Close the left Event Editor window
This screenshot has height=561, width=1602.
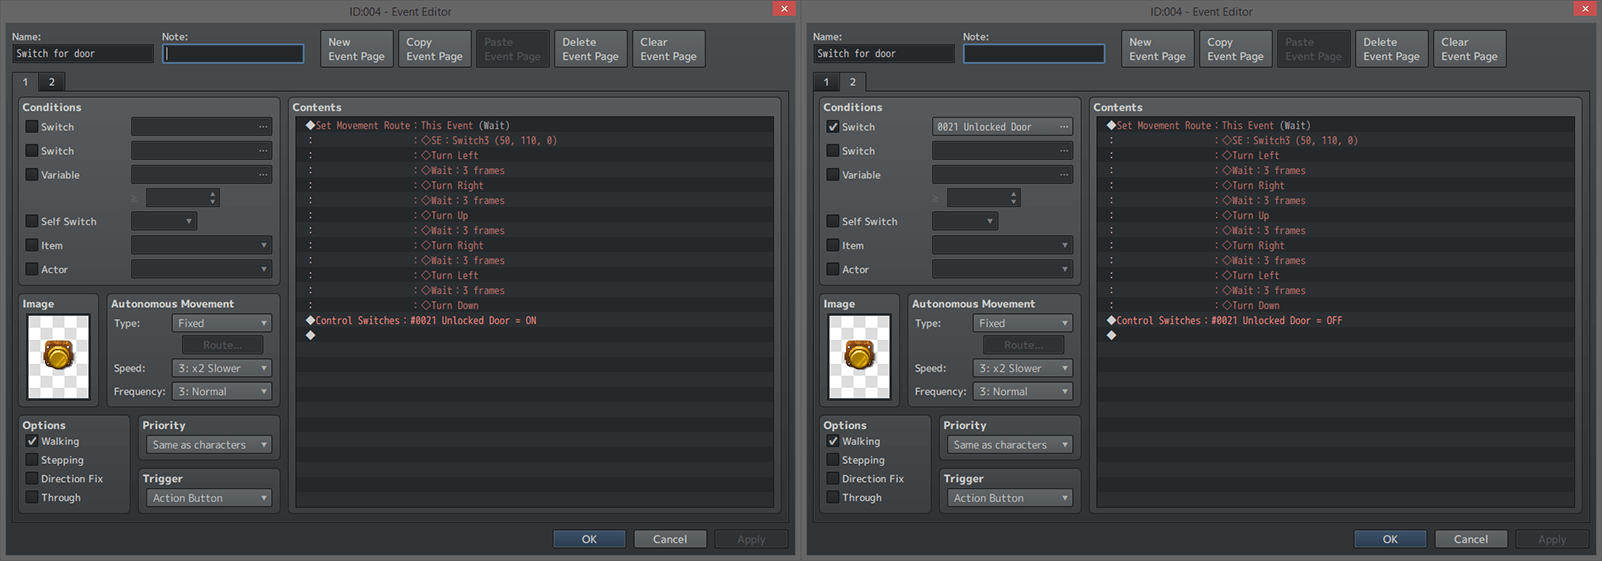click(x=784, y=9)
